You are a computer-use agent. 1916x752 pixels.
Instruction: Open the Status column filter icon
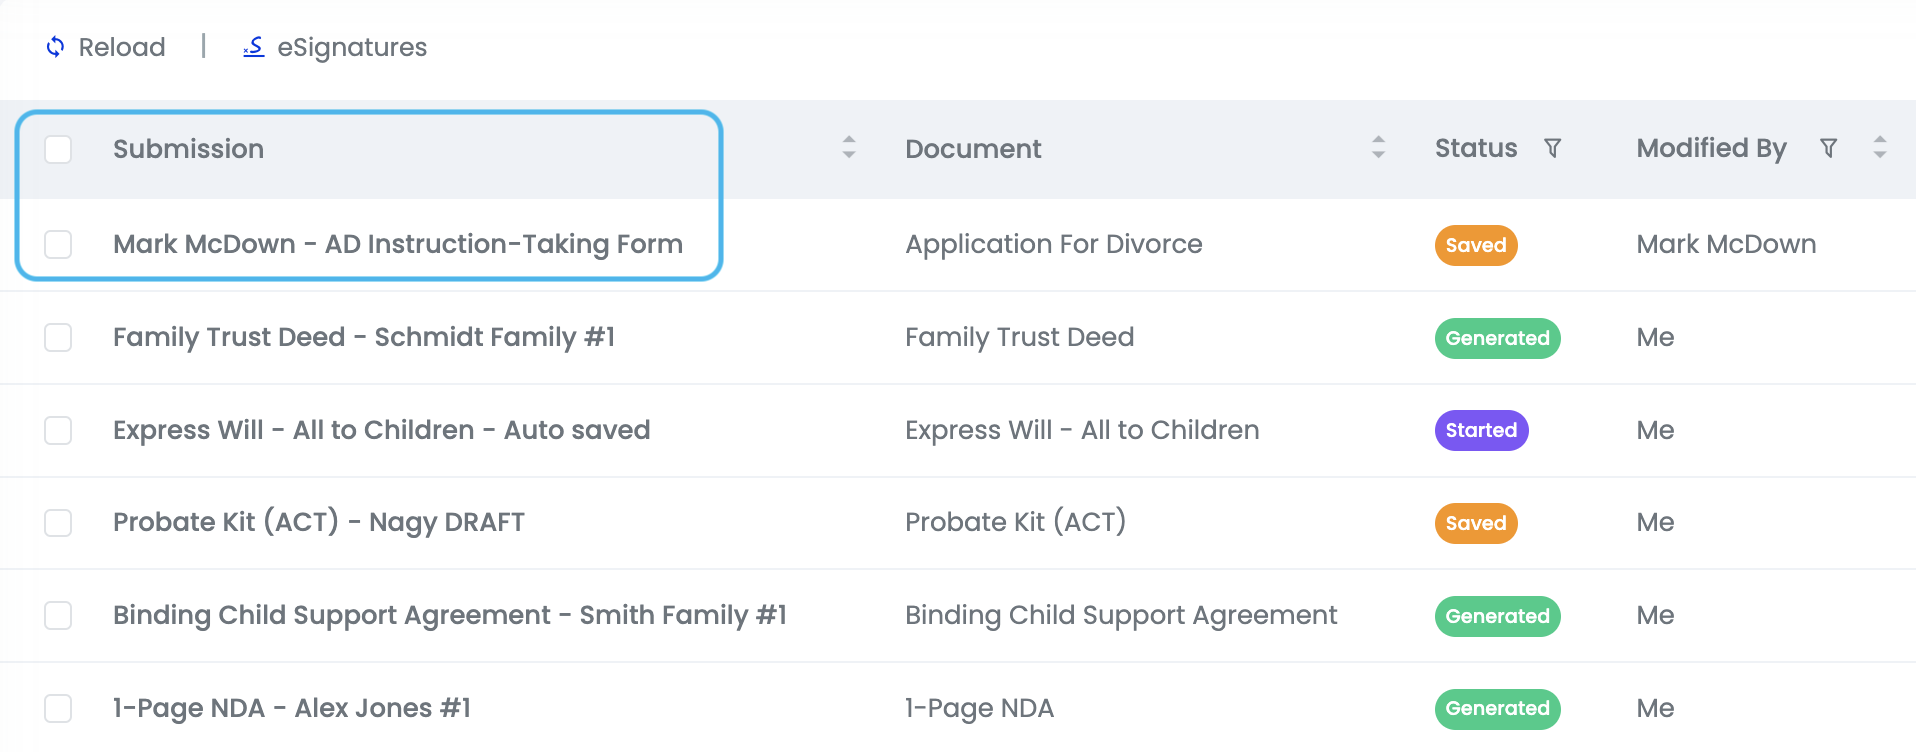(1552, 149)
